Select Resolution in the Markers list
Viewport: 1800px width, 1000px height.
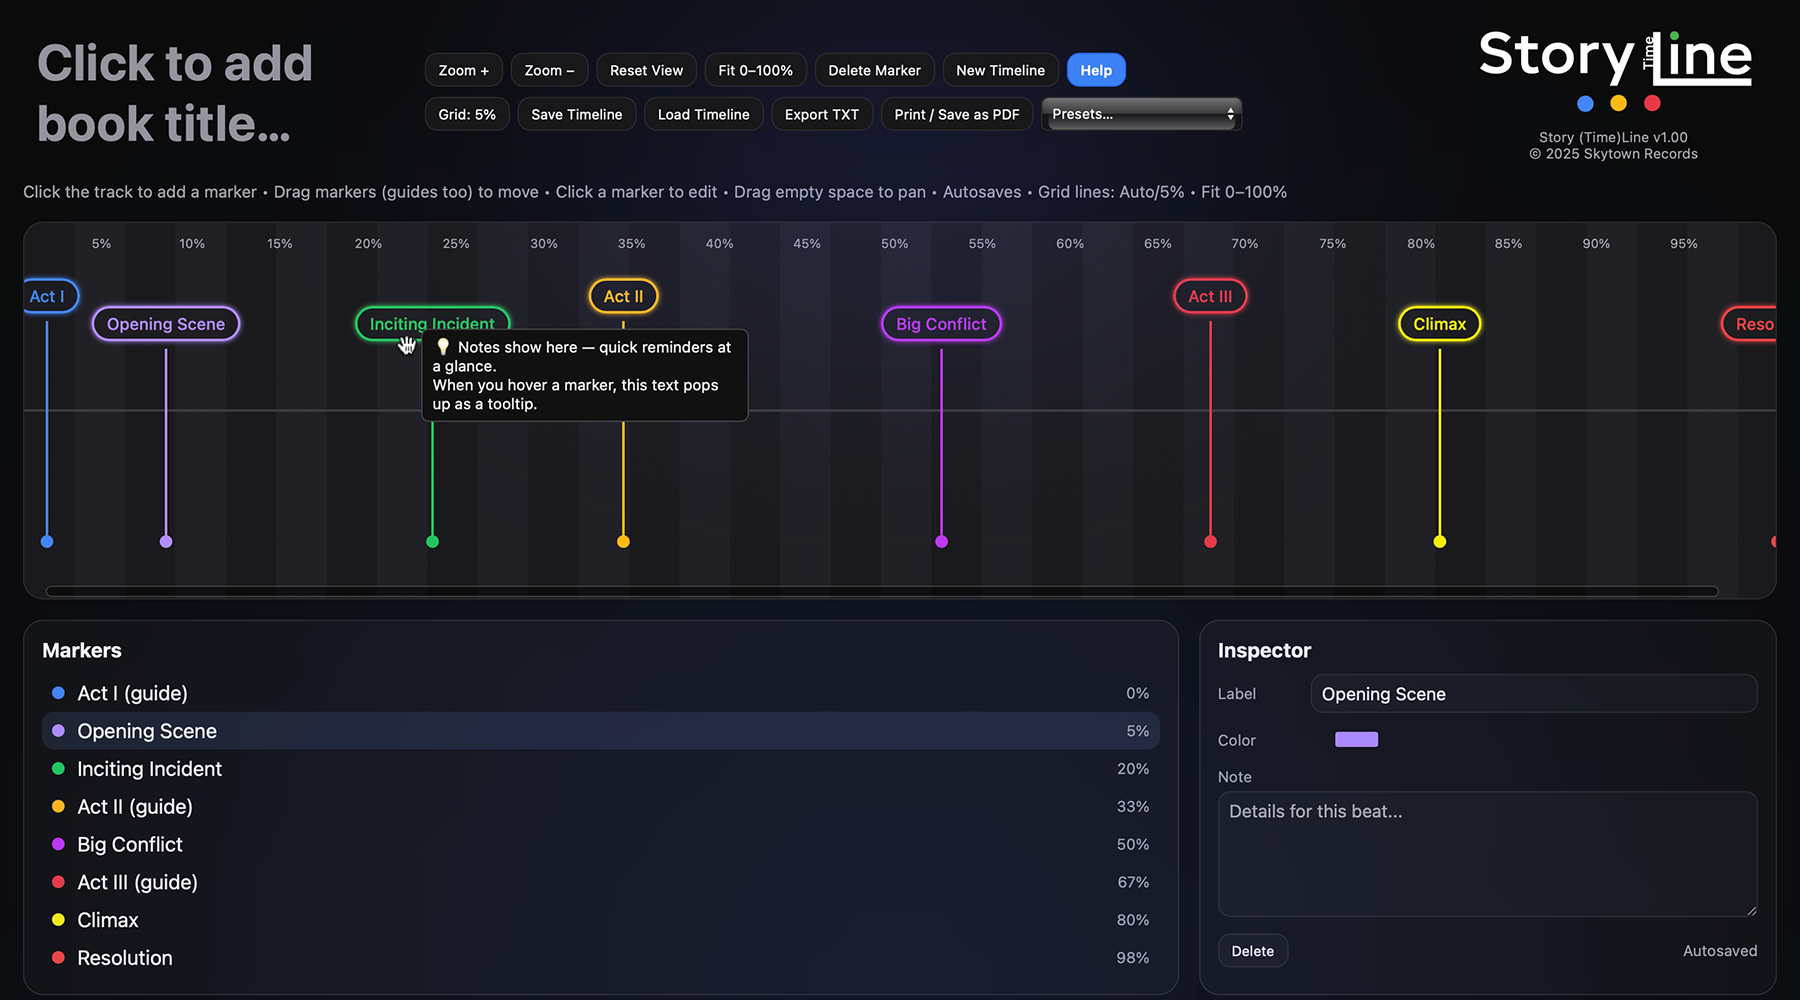coord(125,958)
